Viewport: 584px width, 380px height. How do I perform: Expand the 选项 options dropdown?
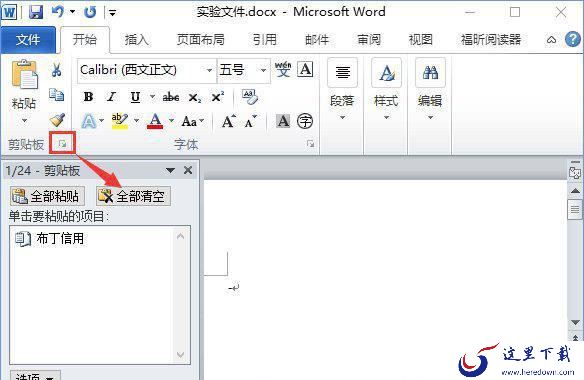click(35, 376)
